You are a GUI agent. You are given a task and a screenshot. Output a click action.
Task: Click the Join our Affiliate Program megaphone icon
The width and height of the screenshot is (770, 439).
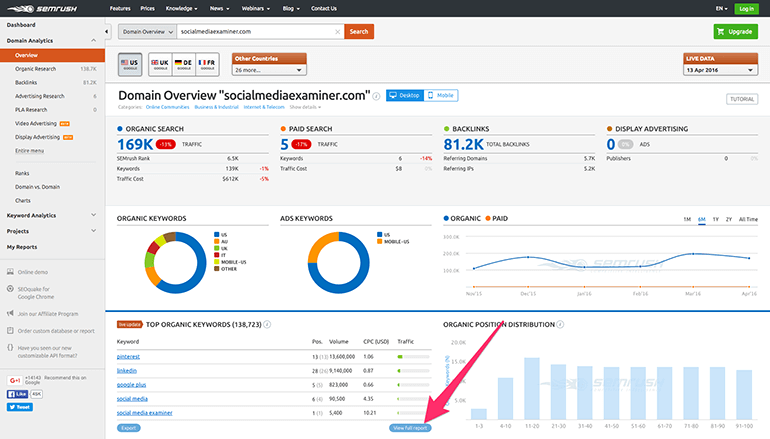pyautogui.click(x=10, y=313)
